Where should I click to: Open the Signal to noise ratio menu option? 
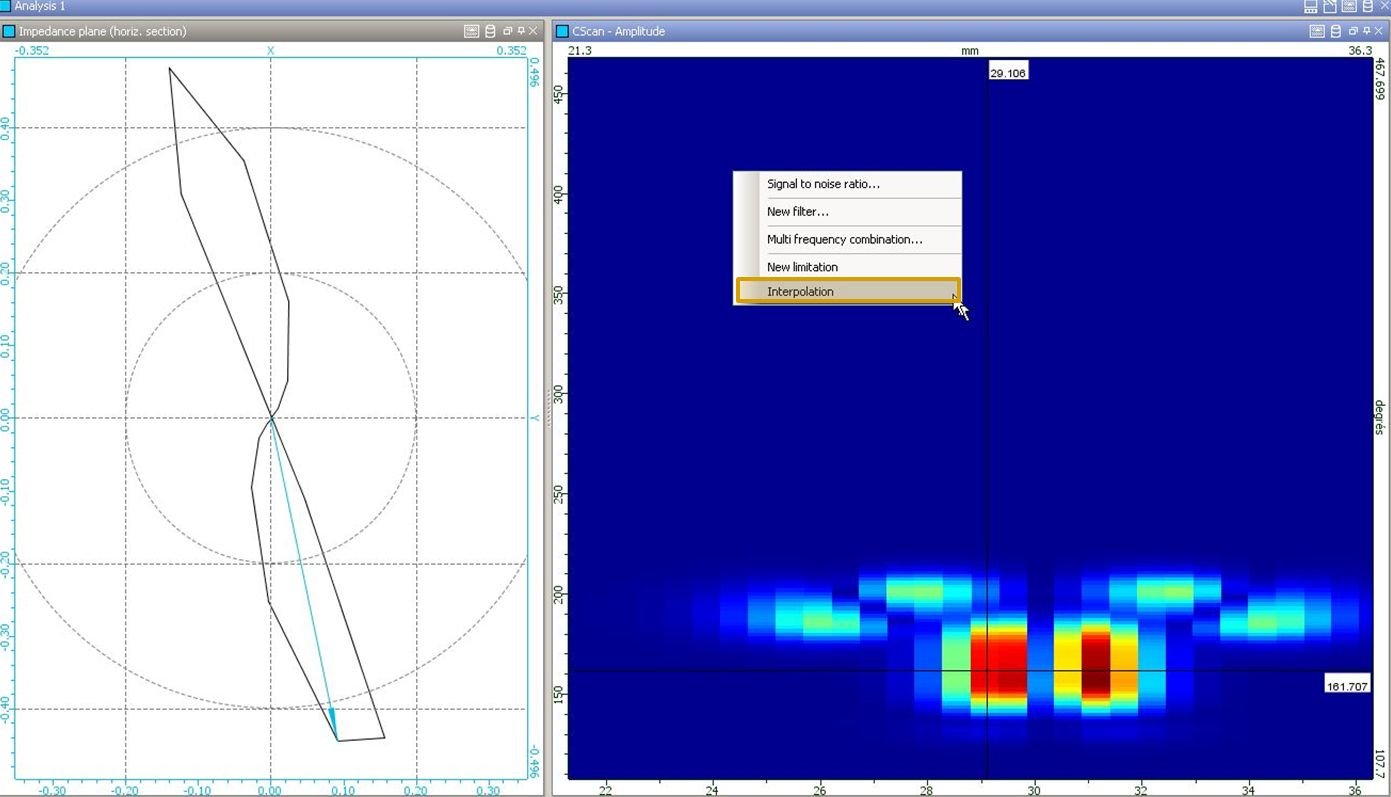click(x=823, y=184)
